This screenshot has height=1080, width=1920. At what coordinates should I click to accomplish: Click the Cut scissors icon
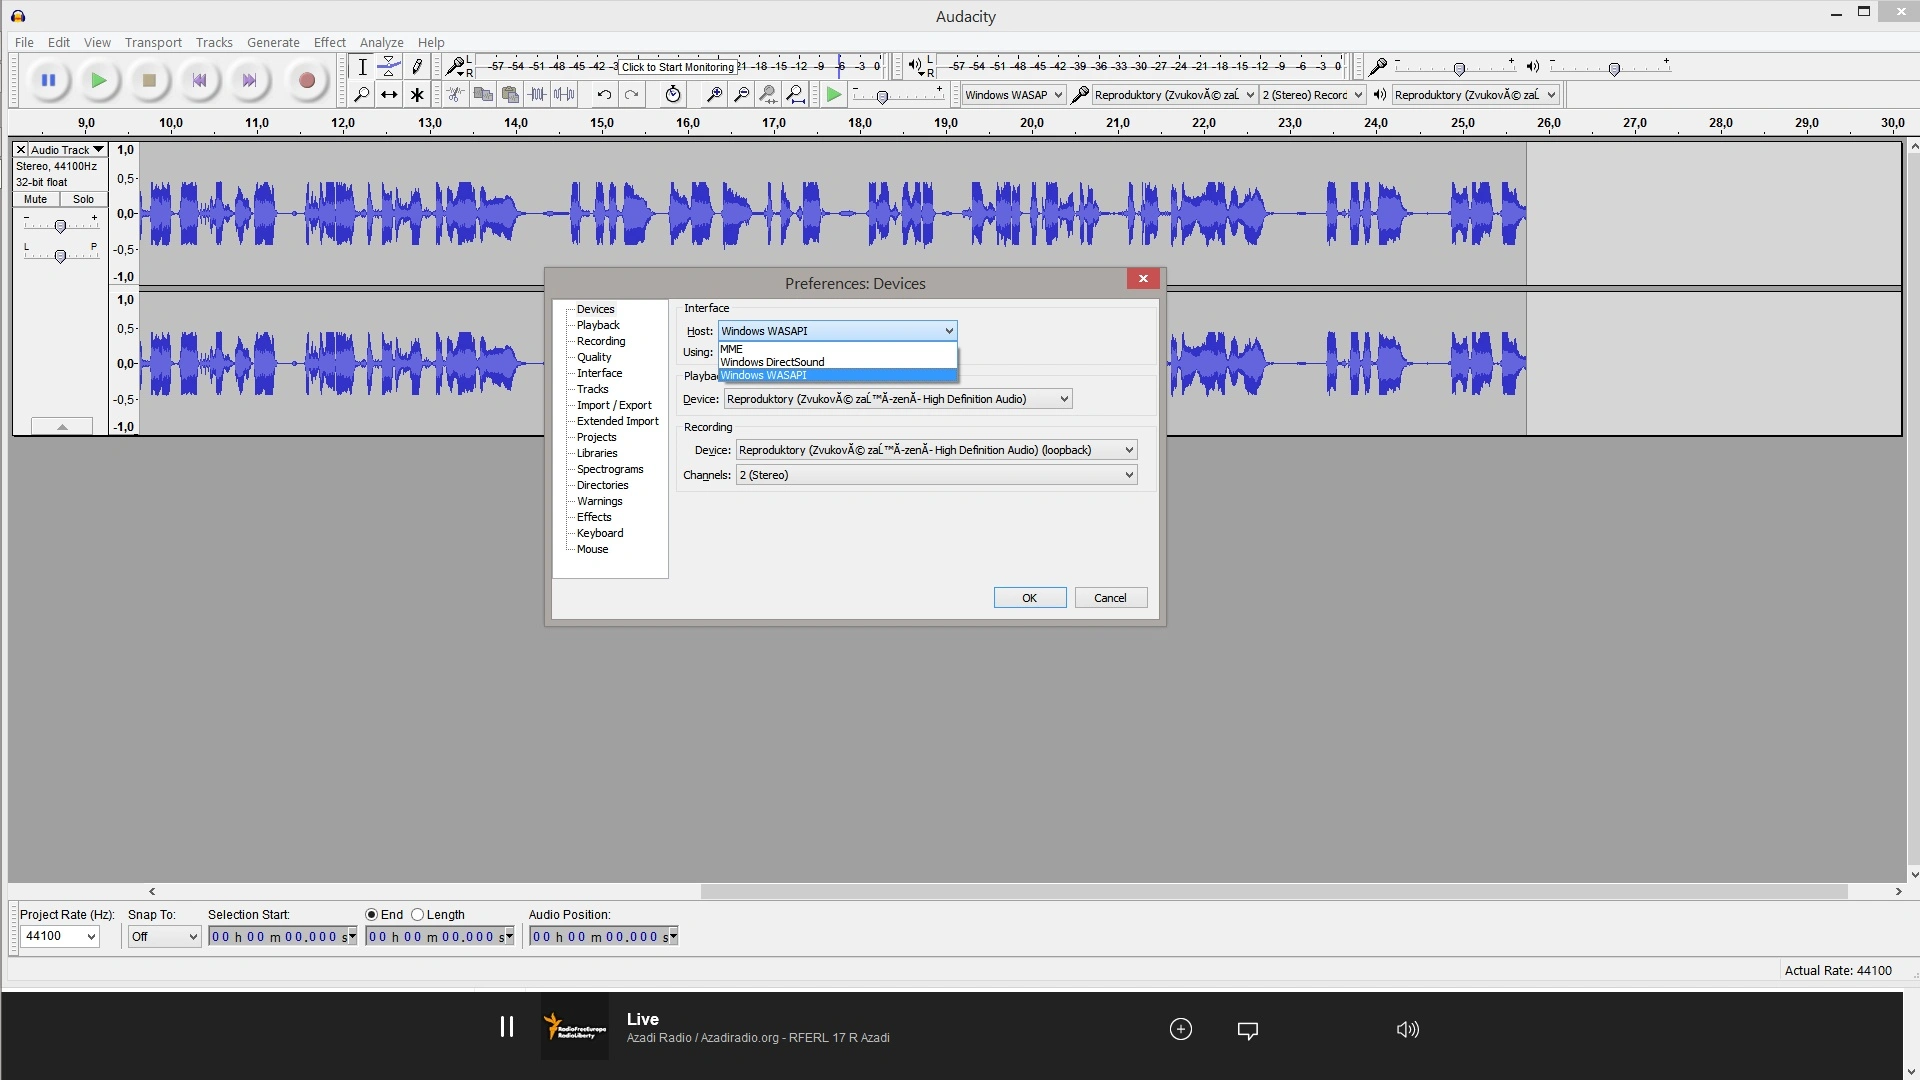point(455,94)
